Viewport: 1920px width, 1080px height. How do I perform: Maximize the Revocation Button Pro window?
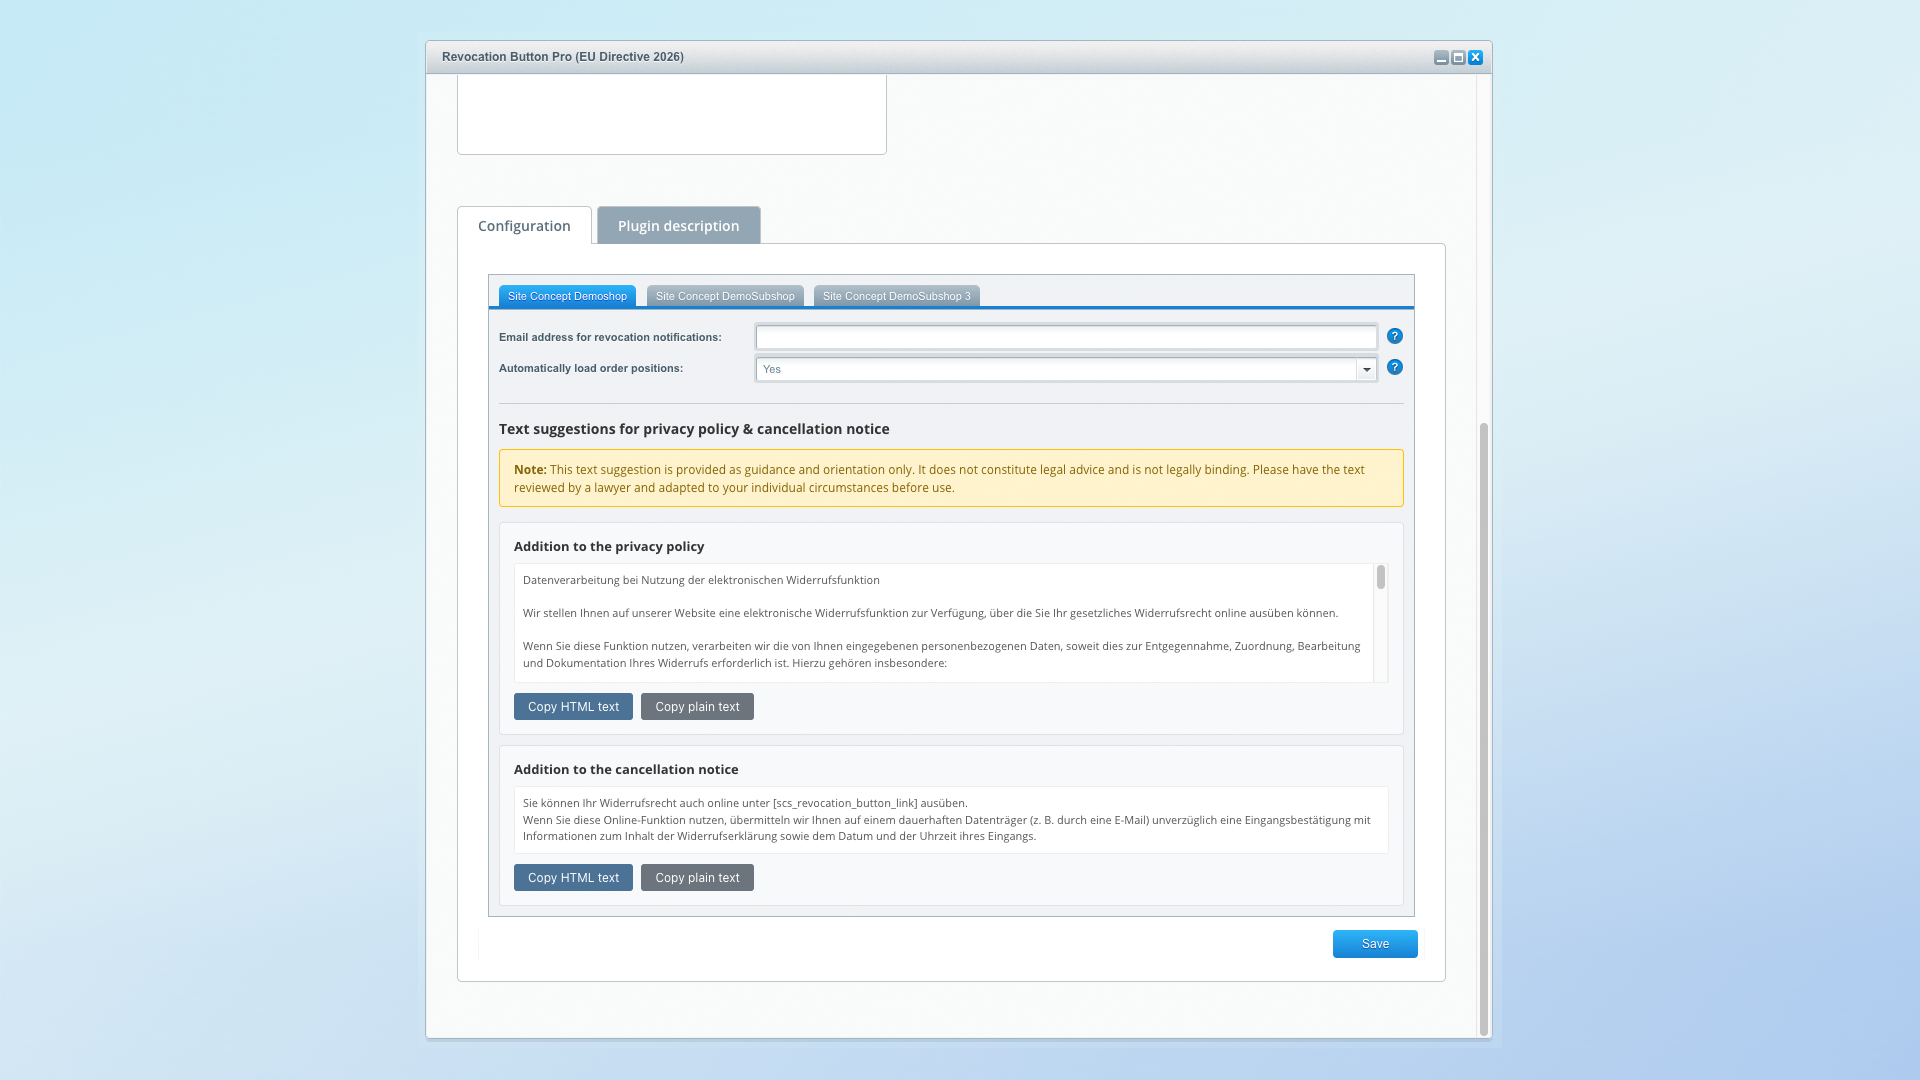[x=1458, y=58]
